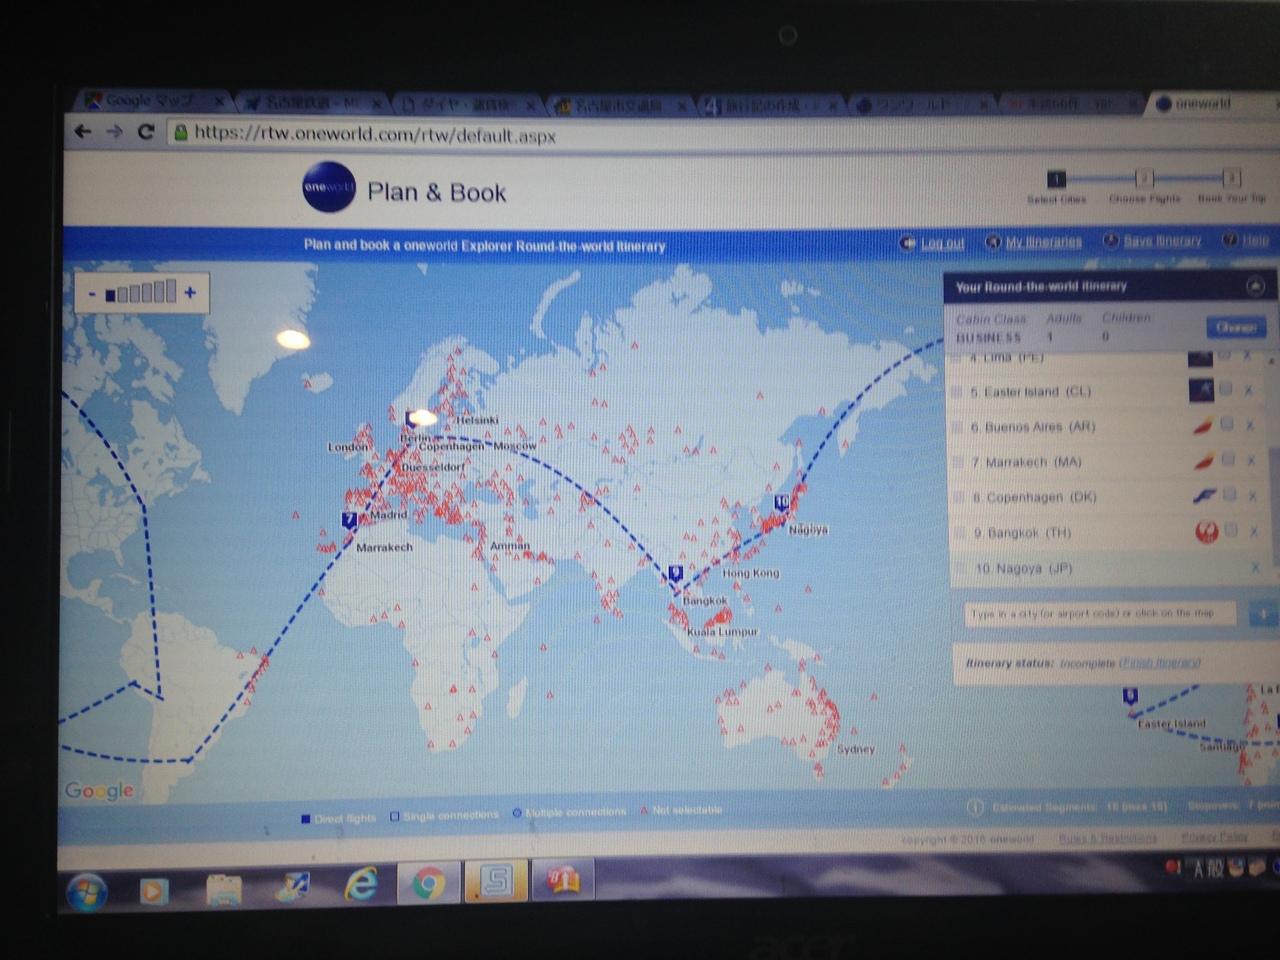Click the airline logo in the Easter Island row
Image resolution: width=1280 pixels, height=960 pixels.
pos(1201,390)
